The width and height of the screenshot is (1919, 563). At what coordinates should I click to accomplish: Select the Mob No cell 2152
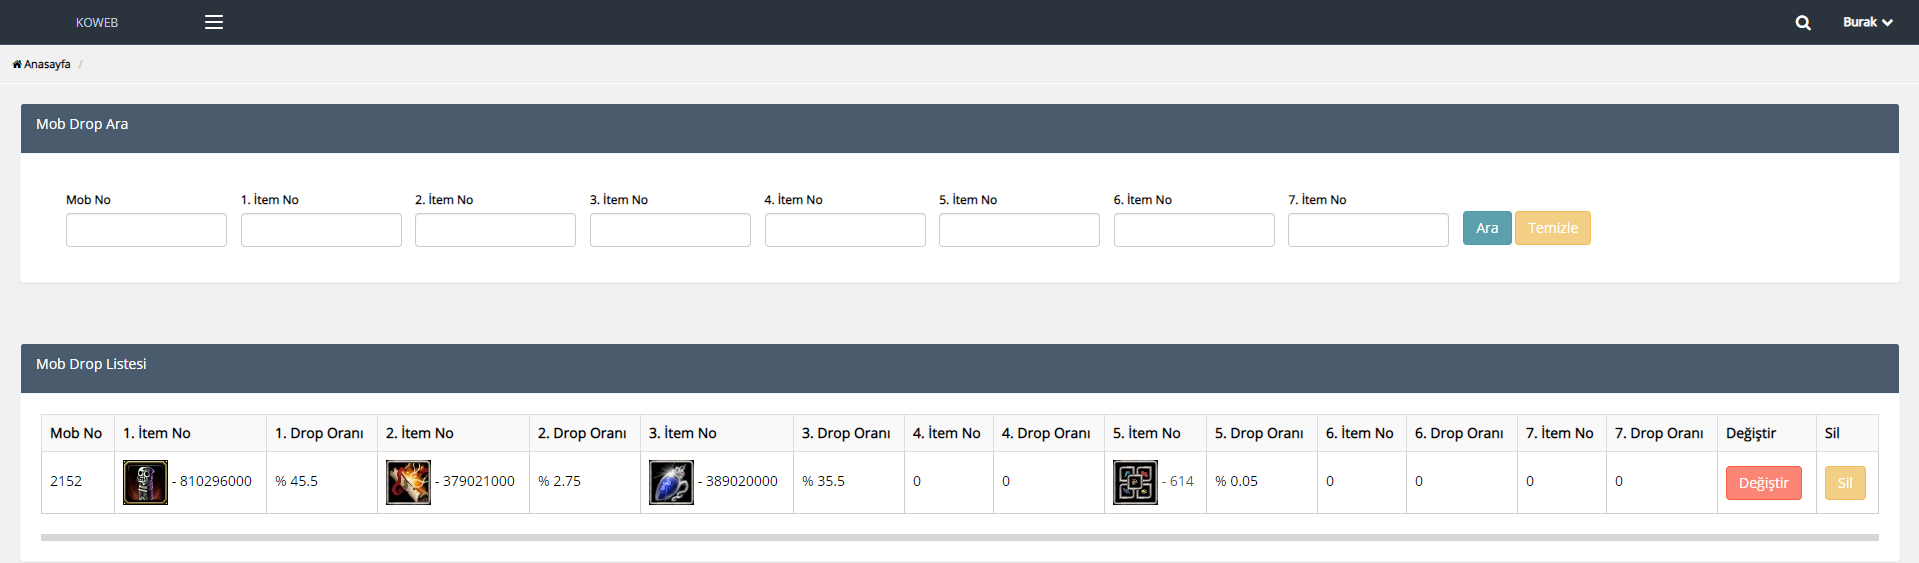tap(78, 482)
